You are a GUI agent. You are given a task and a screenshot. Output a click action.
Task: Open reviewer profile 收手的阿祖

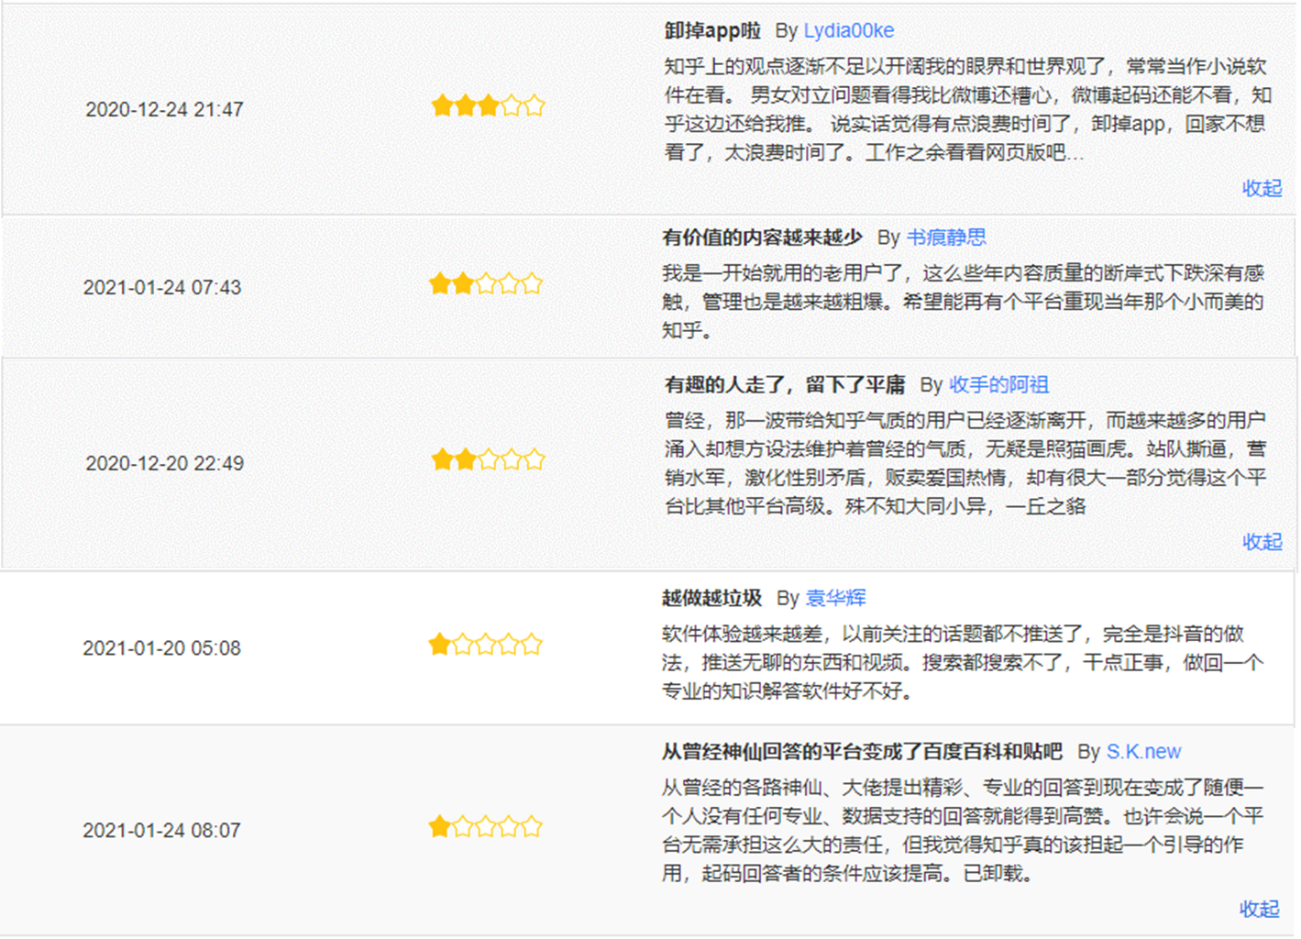pyautogui.click(x=998, y=385)
